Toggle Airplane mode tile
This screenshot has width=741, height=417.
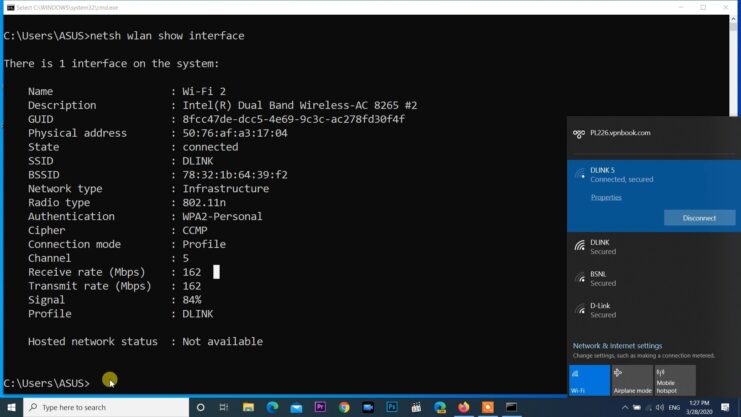point(631,380)
